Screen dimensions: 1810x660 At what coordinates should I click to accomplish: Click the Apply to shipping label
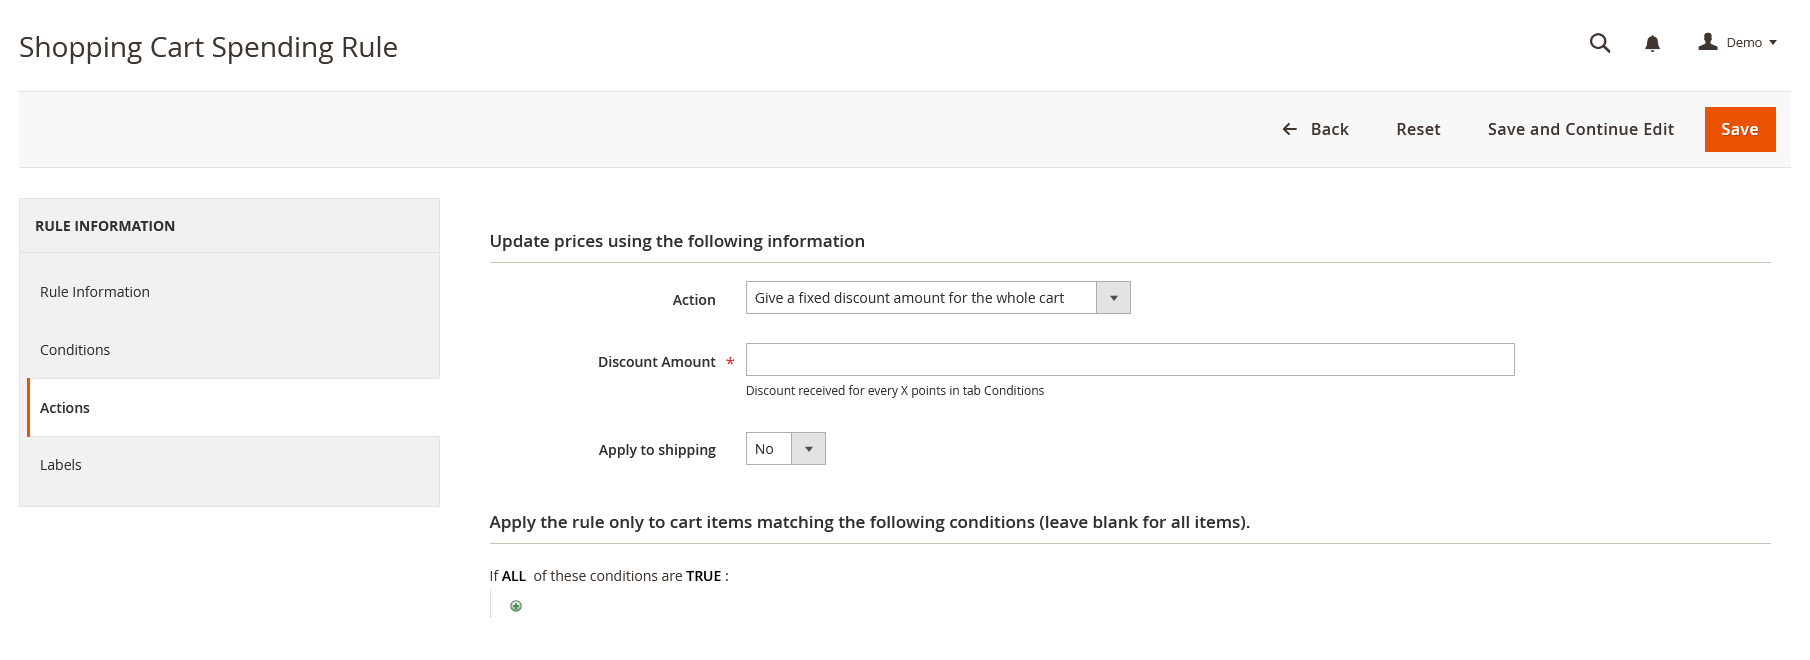657,450
